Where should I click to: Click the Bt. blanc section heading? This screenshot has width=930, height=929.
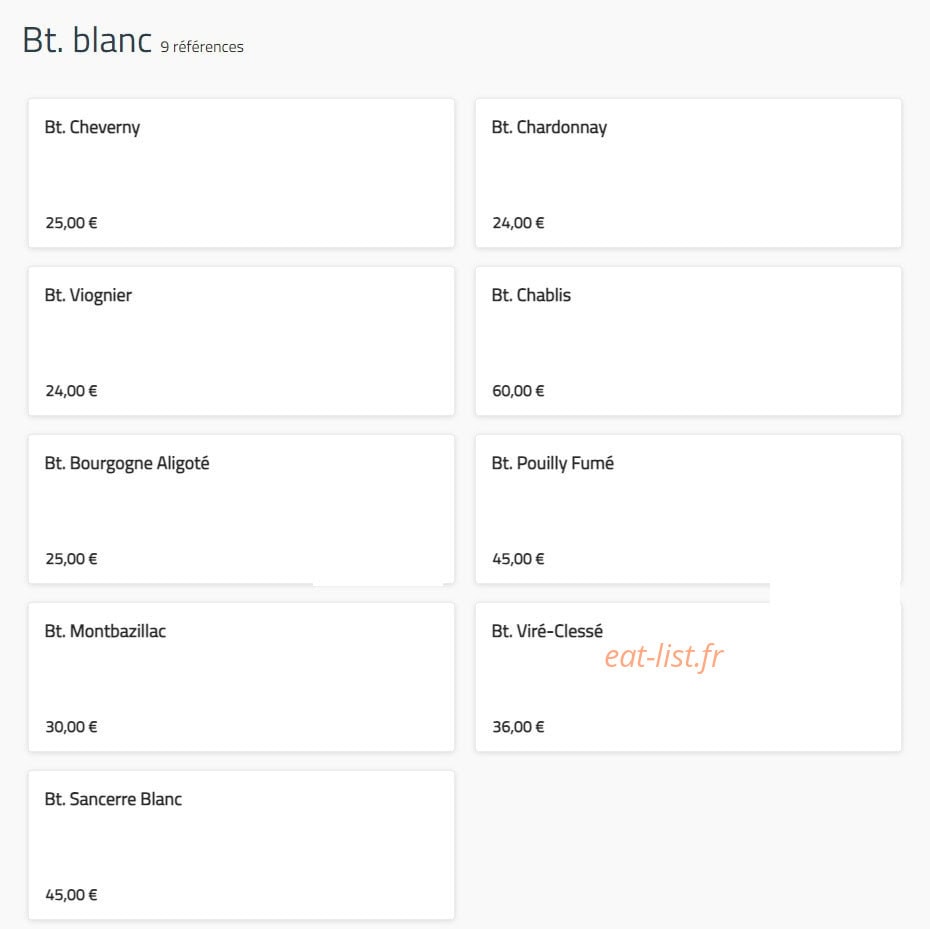pyautogui.click(x=87, y=40)
